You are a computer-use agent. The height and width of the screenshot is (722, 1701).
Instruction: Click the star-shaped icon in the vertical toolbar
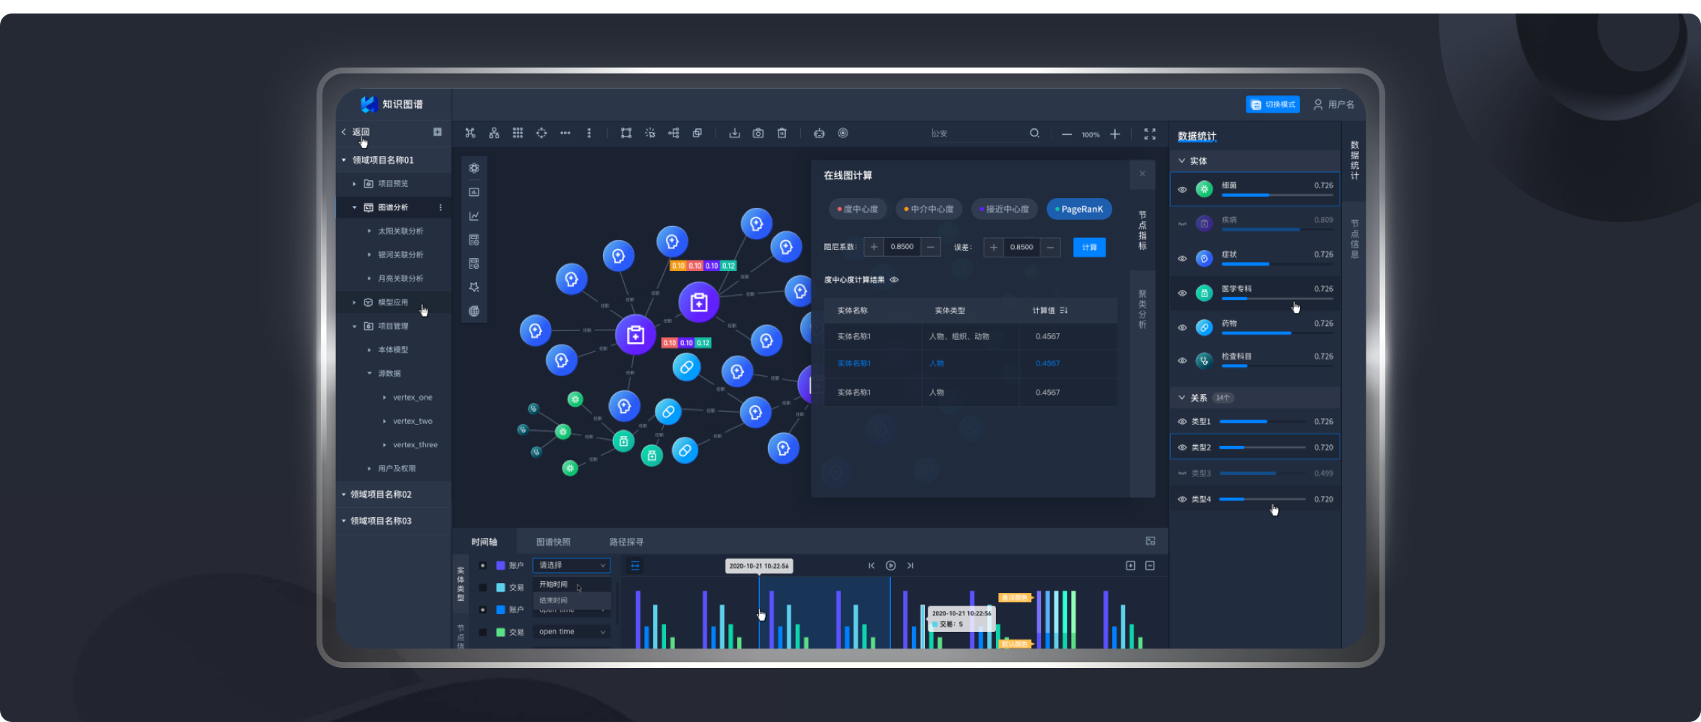[474, 287]
